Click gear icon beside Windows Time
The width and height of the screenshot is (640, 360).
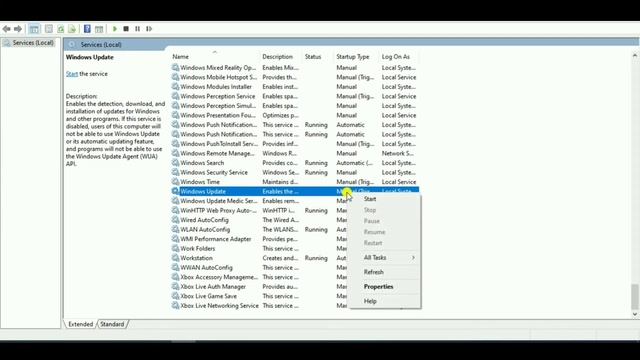[x=175, y=182]
